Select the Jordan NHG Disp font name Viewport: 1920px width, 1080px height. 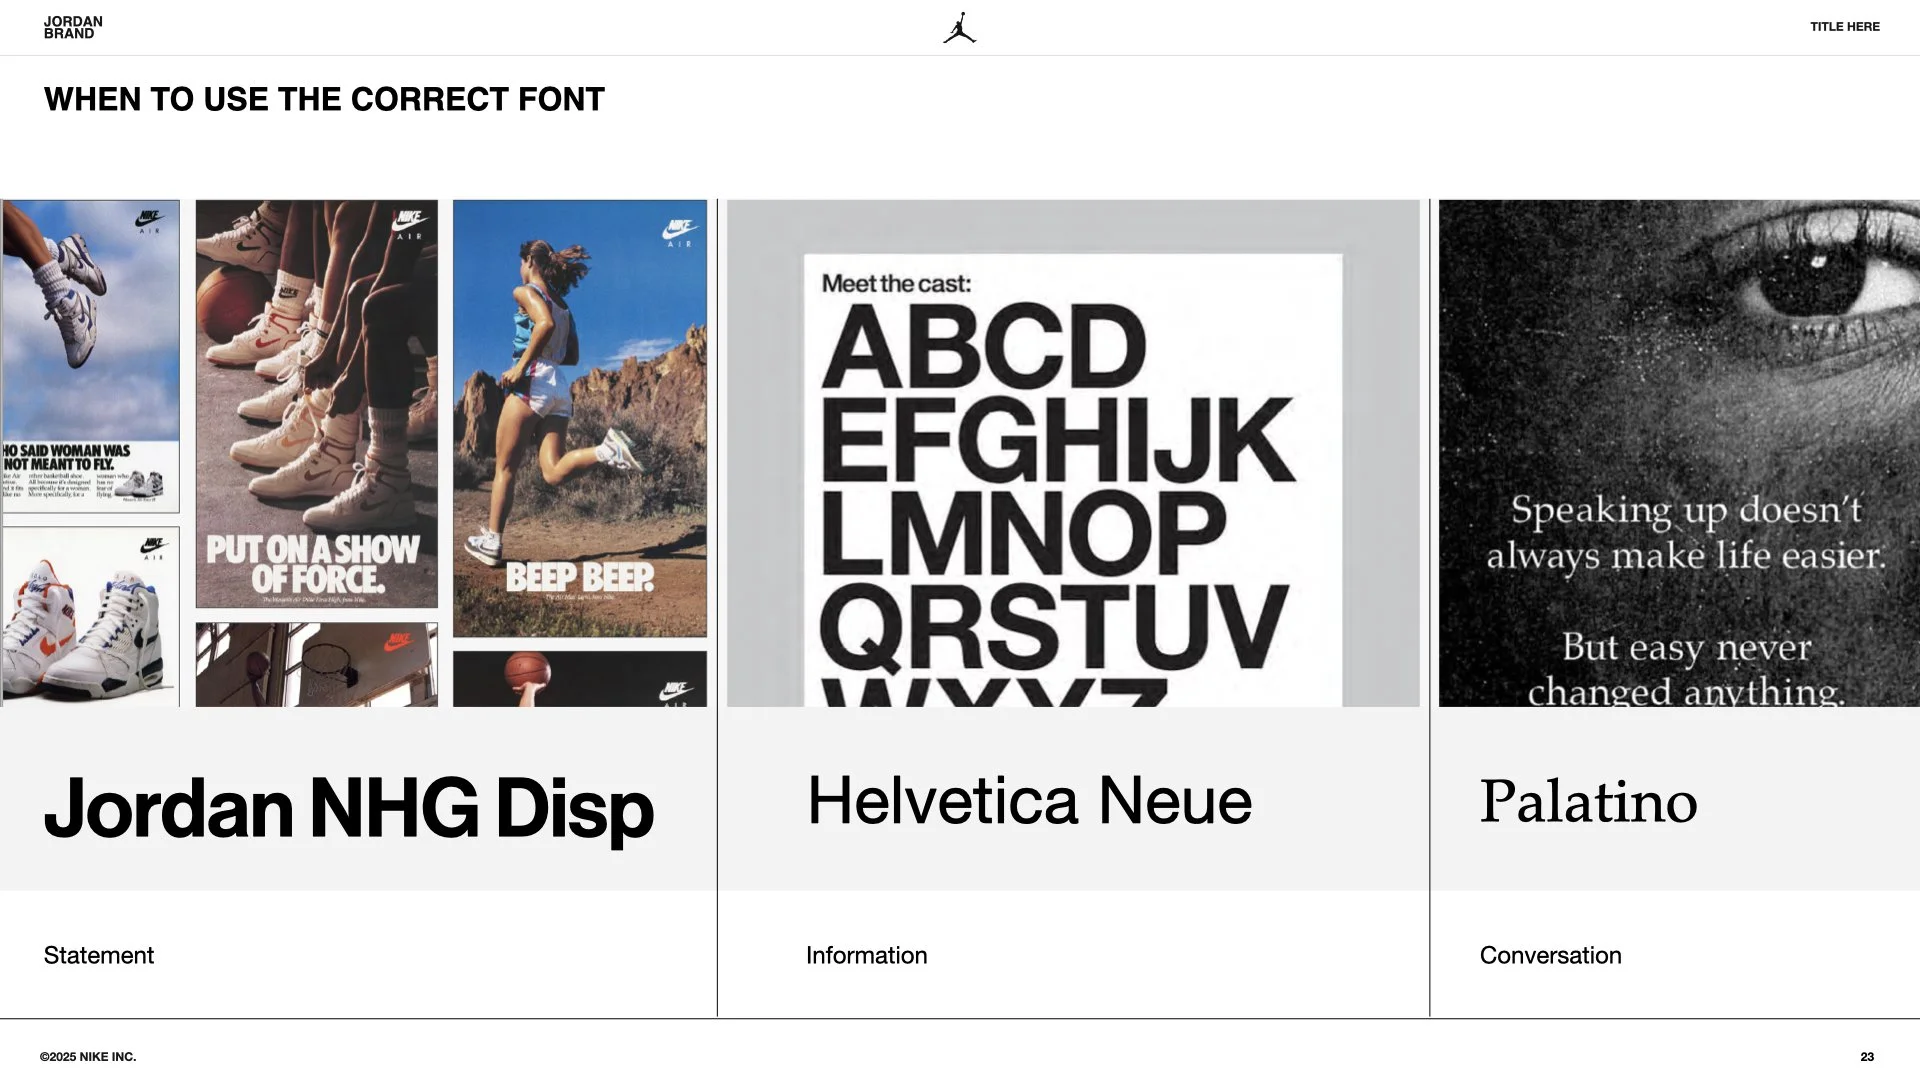click(x=348, y=808)
